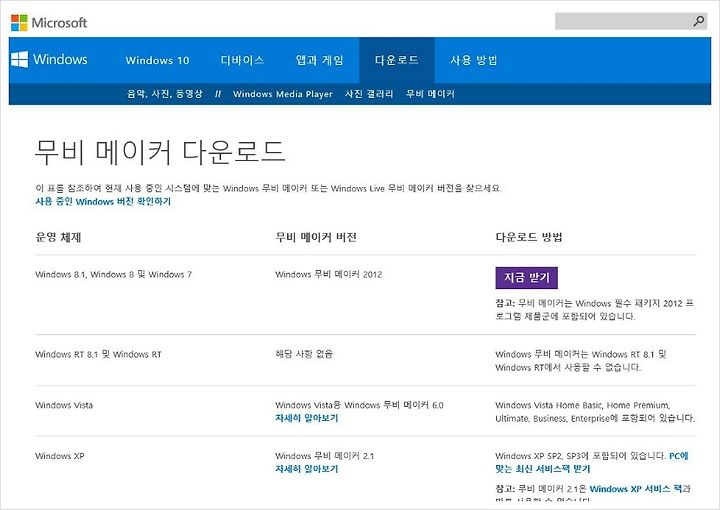Viewport: 720px width, 510px height.
Task: Click 자세히 알아보기 under 무비 메이커 2.1
Action: pos(307,469)
